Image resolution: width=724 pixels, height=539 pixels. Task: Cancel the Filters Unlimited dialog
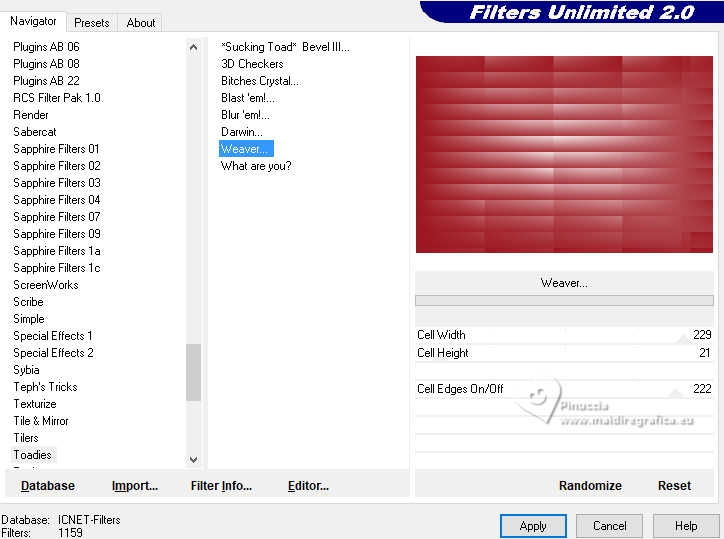[x=609, y=526]
